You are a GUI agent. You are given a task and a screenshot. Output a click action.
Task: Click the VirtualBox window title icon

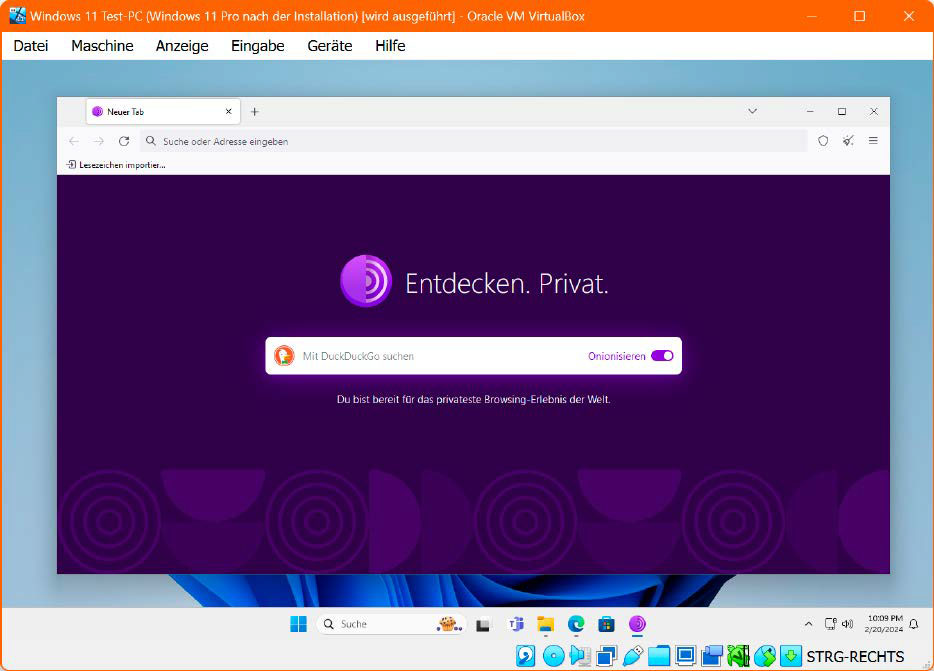(17, 15)
